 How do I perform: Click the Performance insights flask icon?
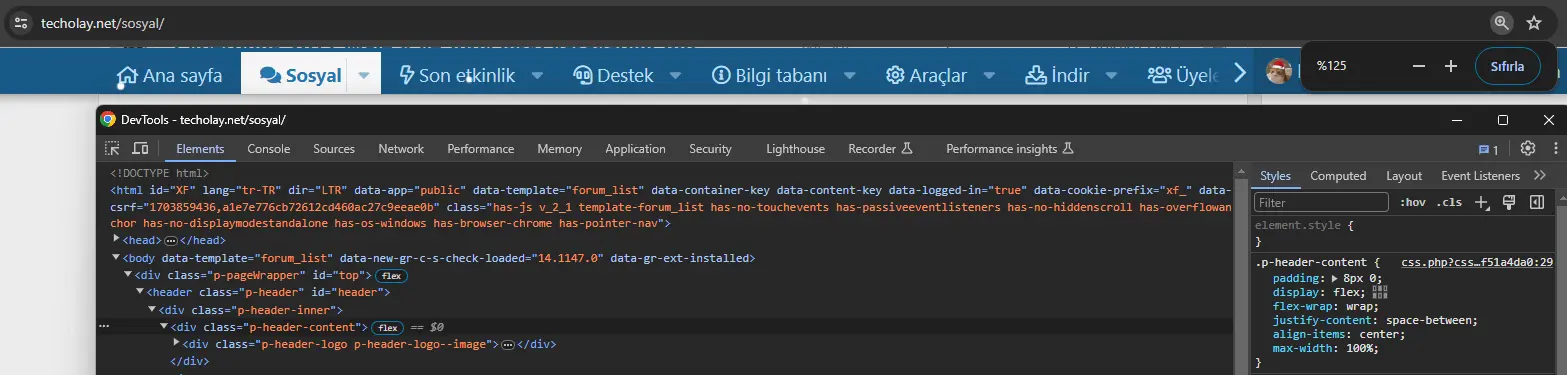tap(1068, 149)
